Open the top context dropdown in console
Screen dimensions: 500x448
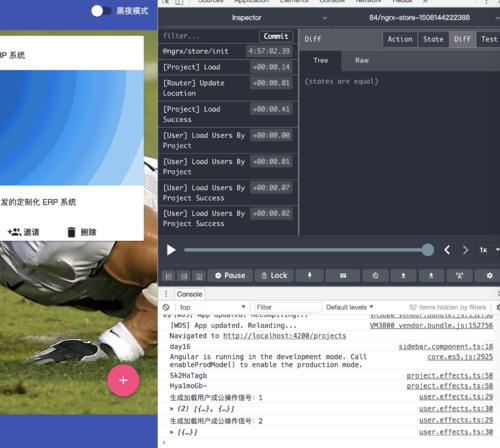click(212, 307)
